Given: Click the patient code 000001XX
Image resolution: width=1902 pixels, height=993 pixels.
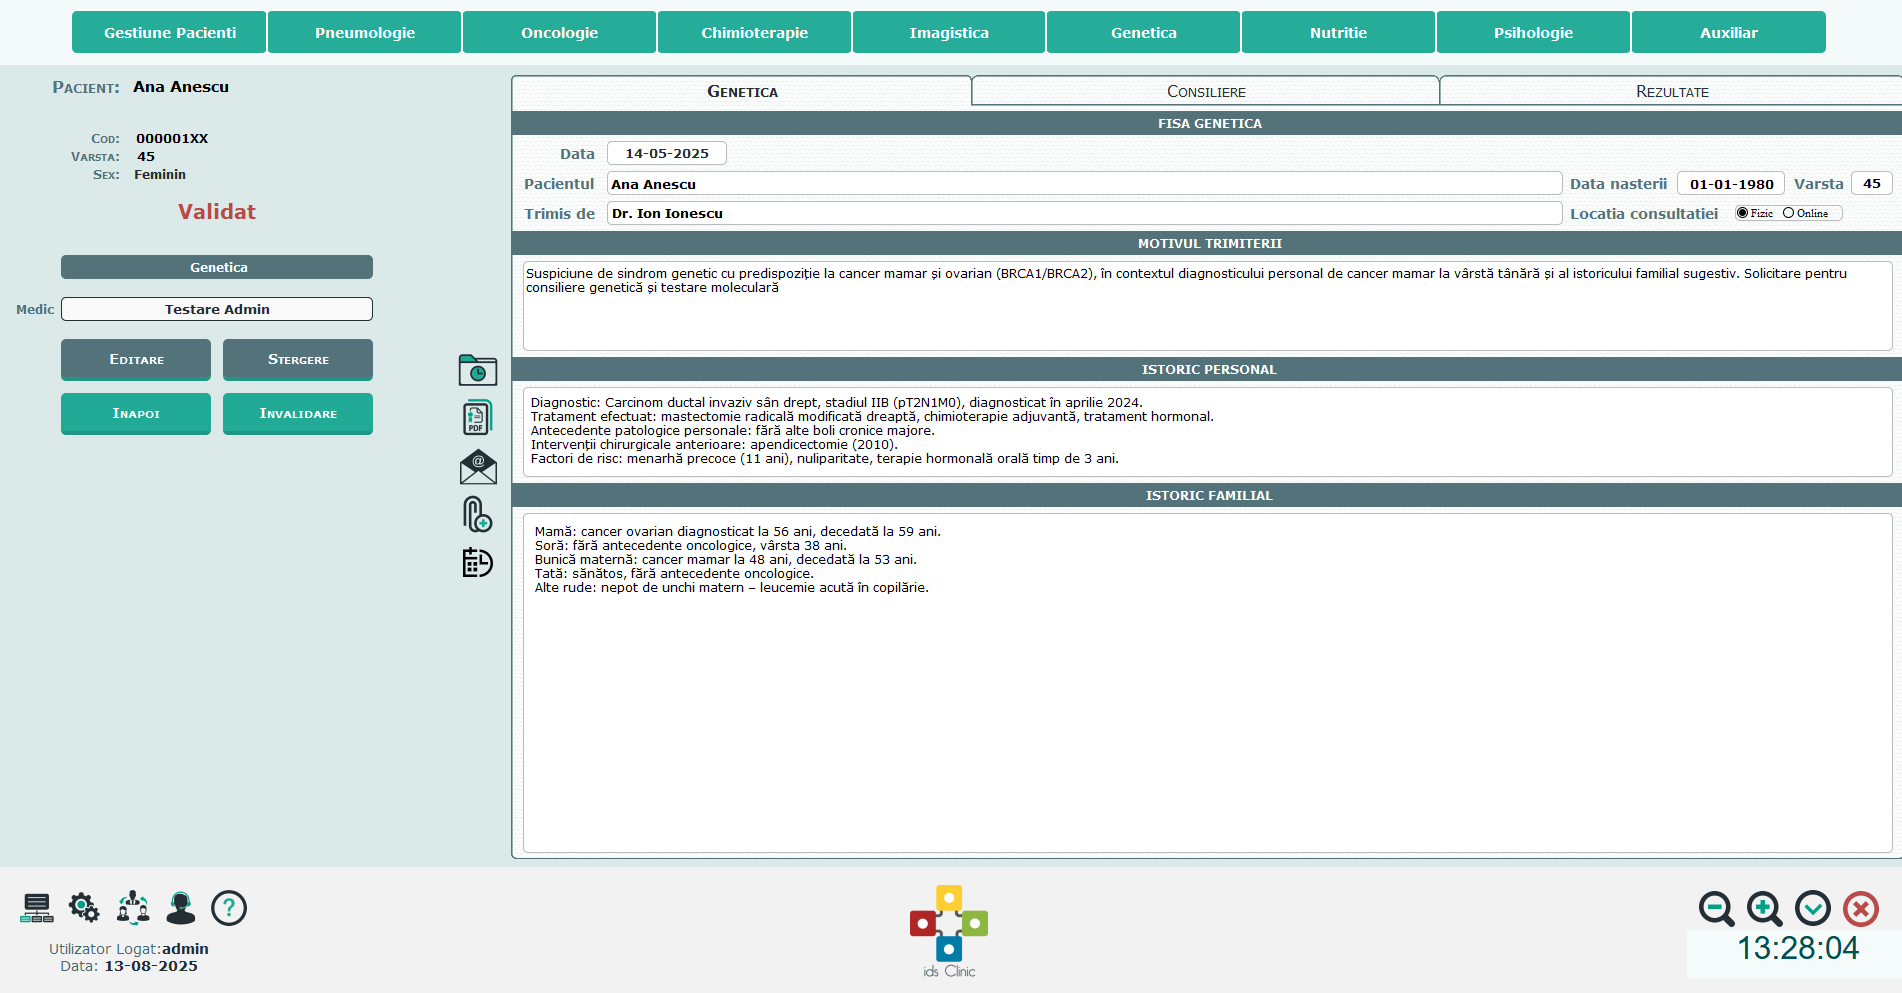Looking at the screenshot, I should pos(172,138).
